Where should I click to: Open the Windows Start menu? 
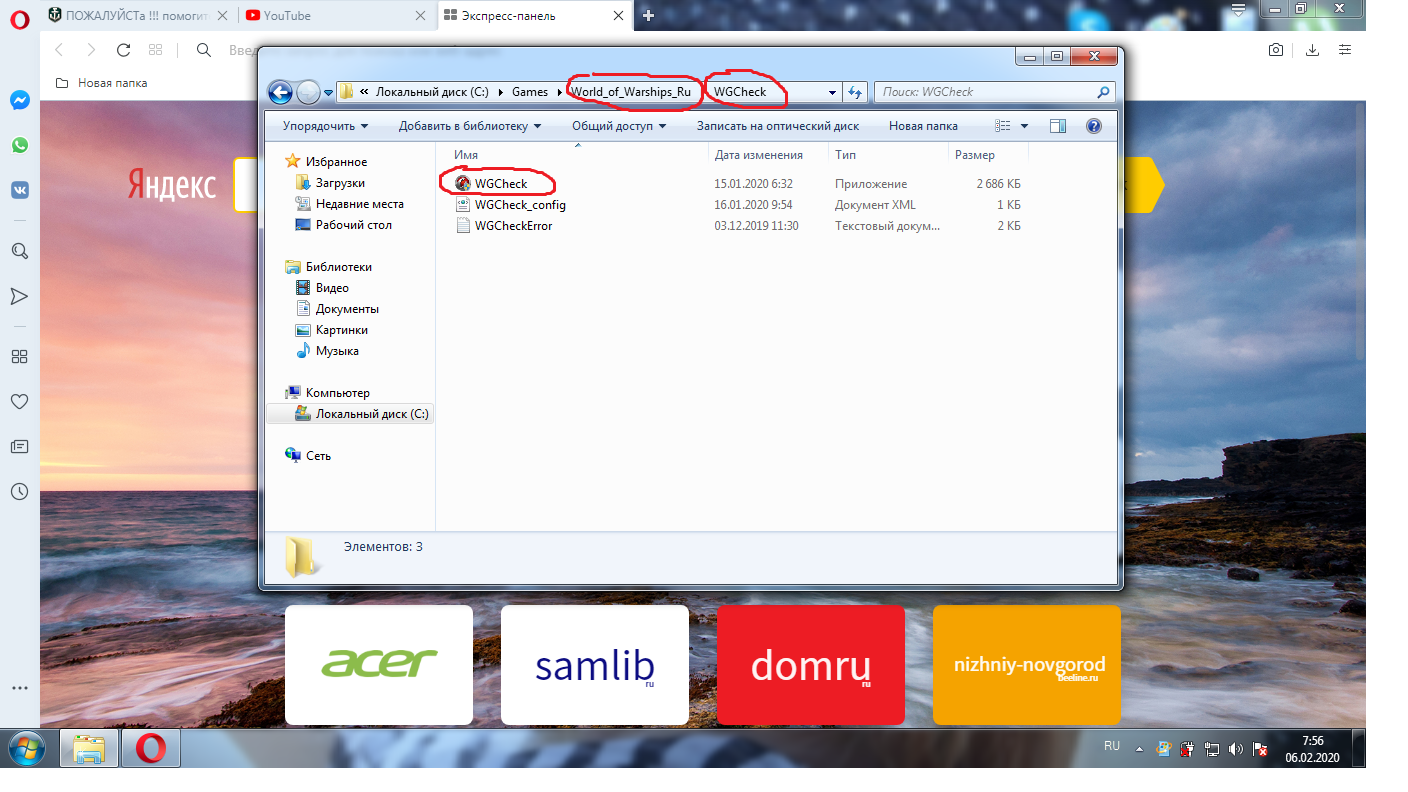pyautogui.click(x=26, y=748)
